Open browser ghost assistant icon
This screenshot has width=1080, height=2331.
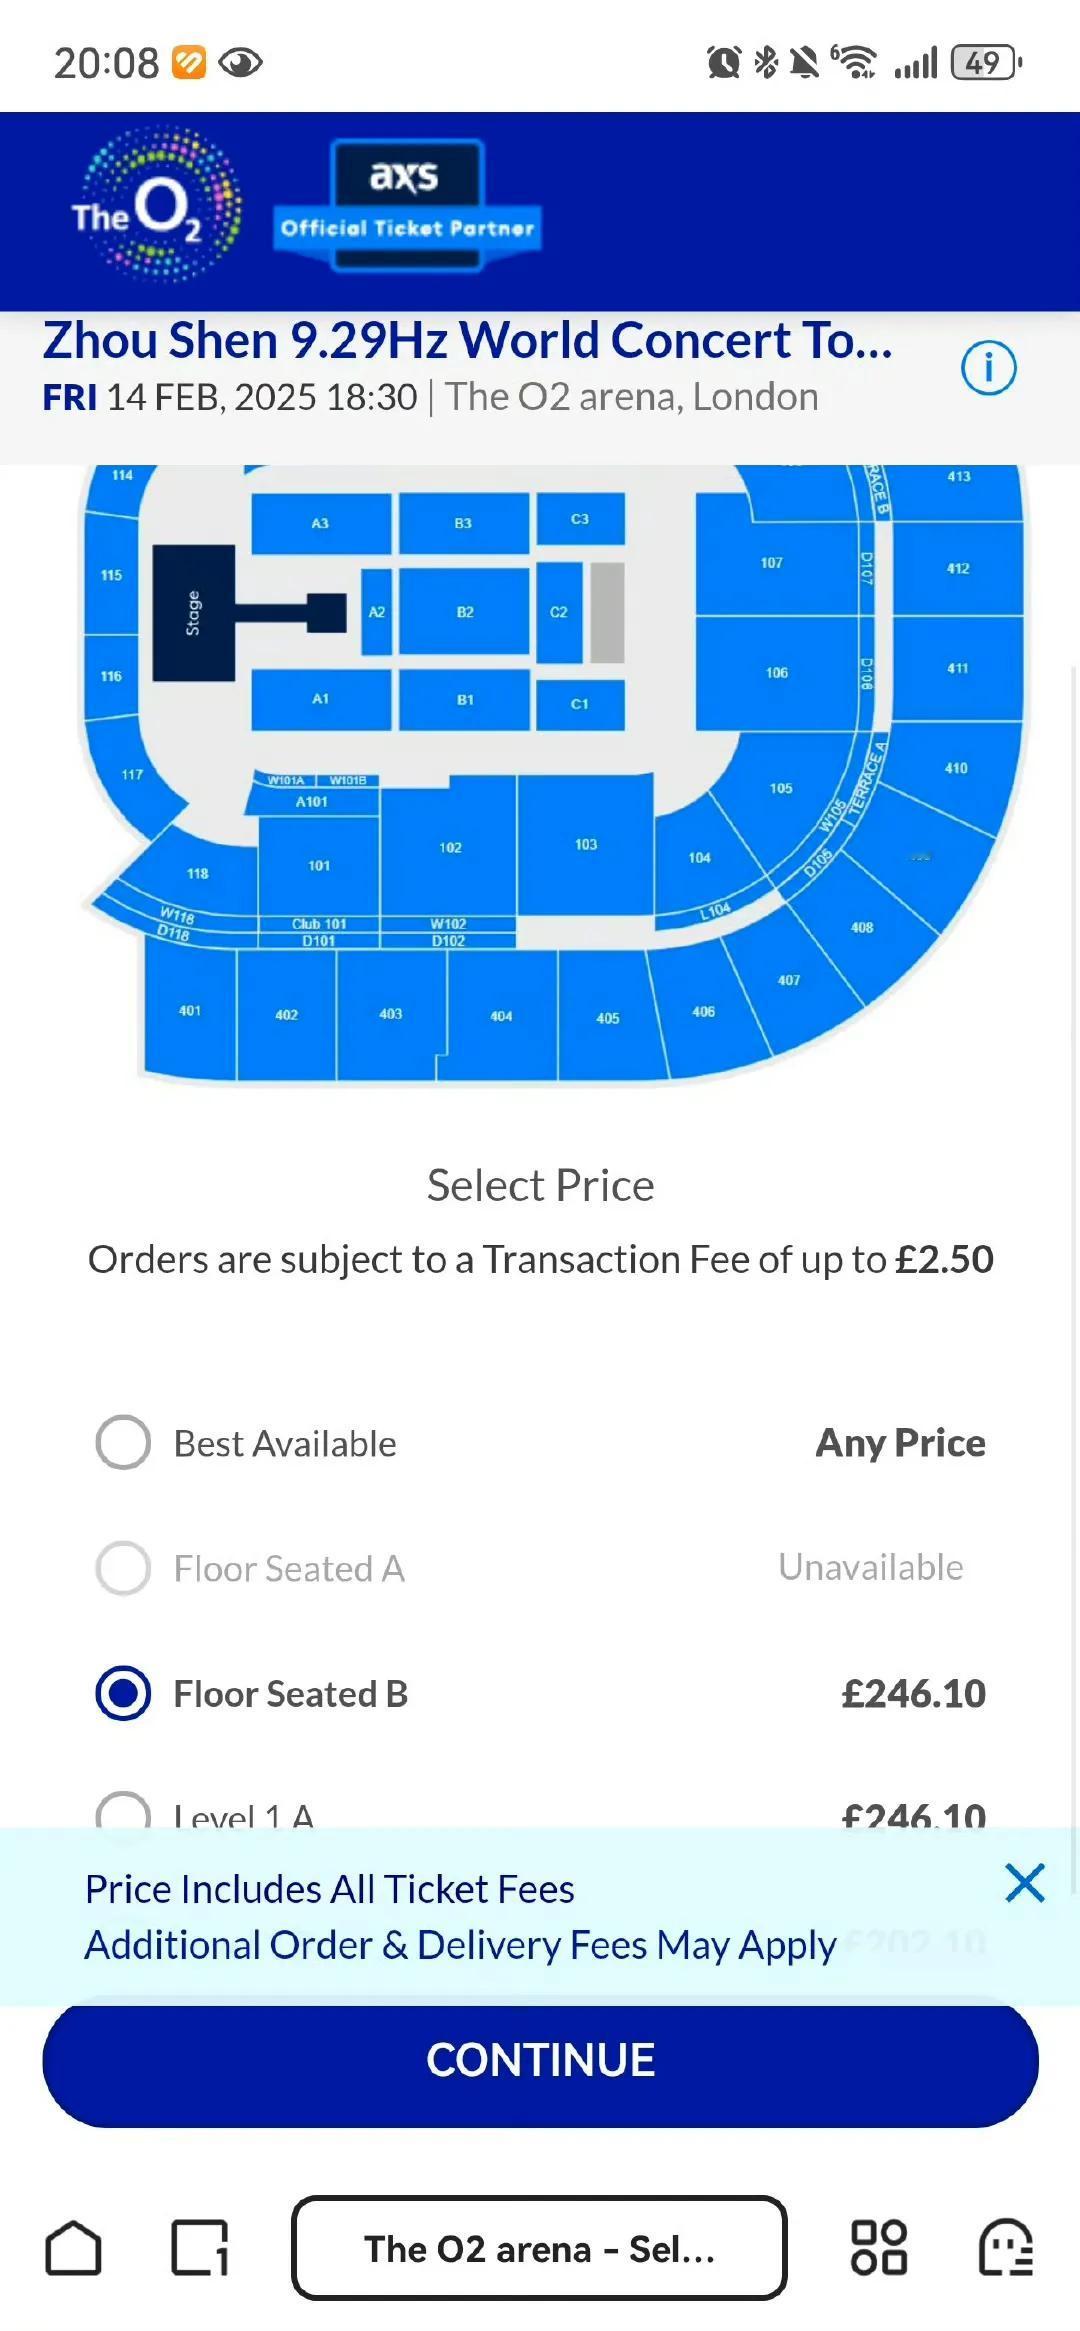click(1005, 2248)
